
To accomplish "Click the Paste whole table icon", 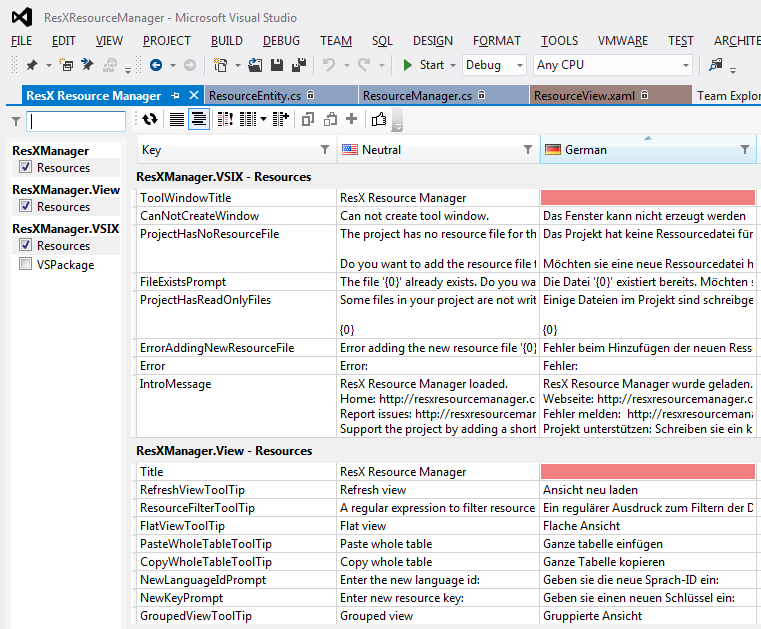I will [x=330, y=119].
